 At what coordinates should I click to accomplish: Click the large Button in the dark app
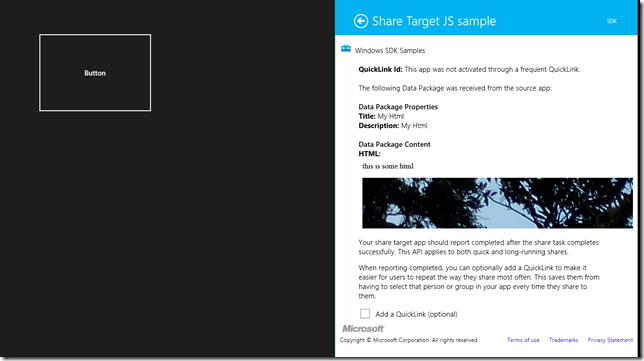[x=95, y=73]
